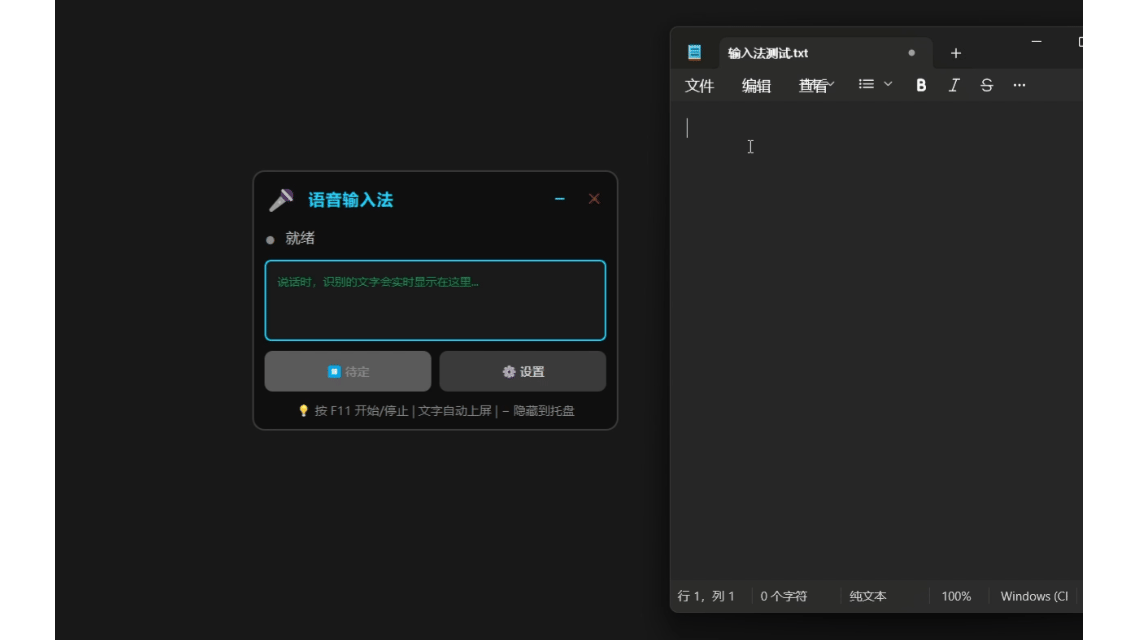Toggle italic formatting in Notepad
Image resolution: width=1138 pixels, height=640 pixels.
coord(954,86)
